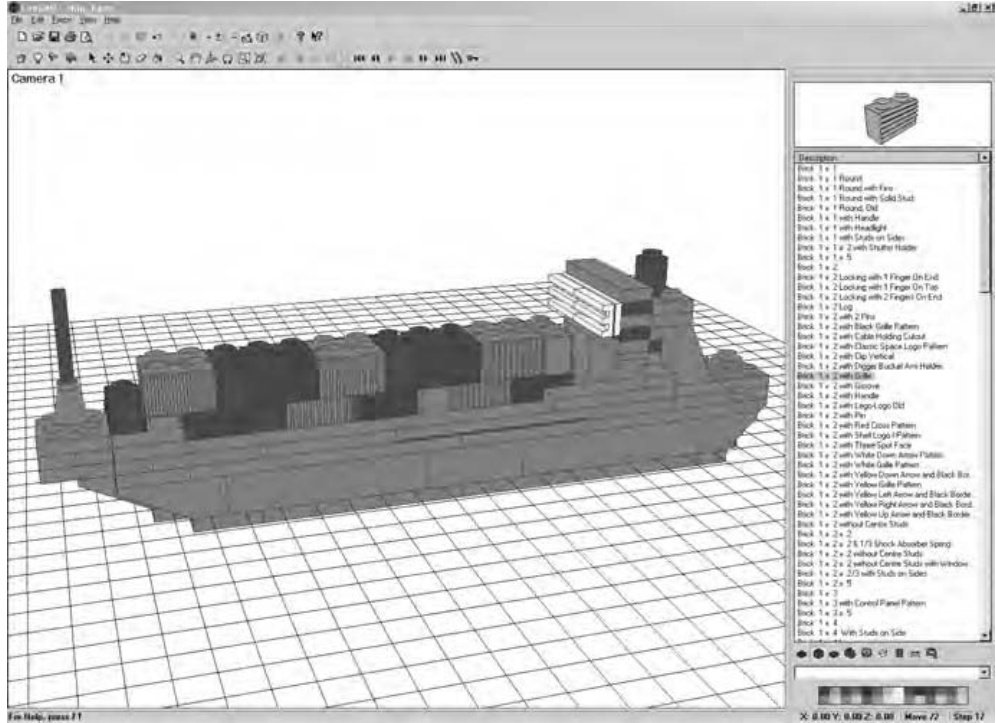Screen dimensions: 996x723
Task: Toggle the first piece category icon below the list
Action: [x=802, y=653]
